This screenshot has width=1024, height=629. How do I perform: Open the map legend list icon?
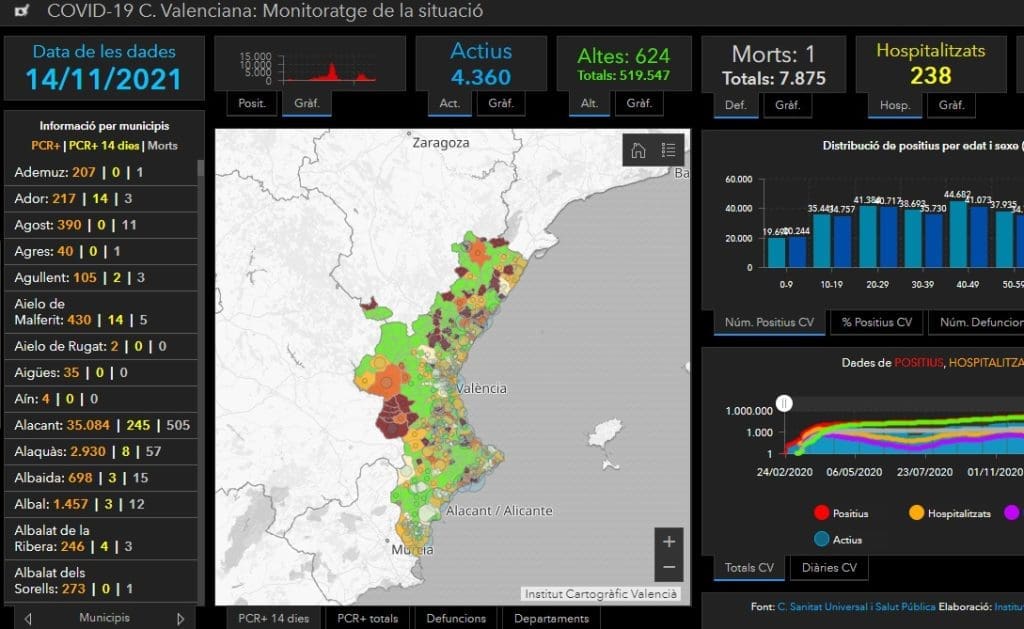click(x=669, y=151)
